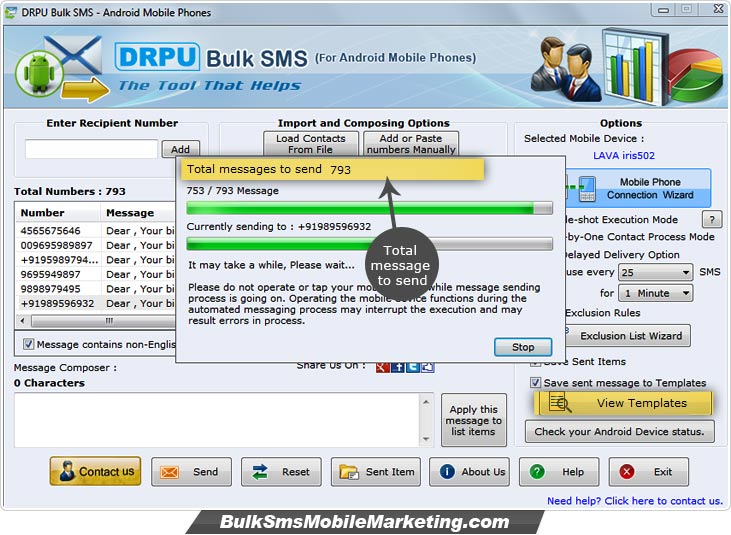731x535 pixels.
Task: Click the green question mark Help icon
Action: 537,472
